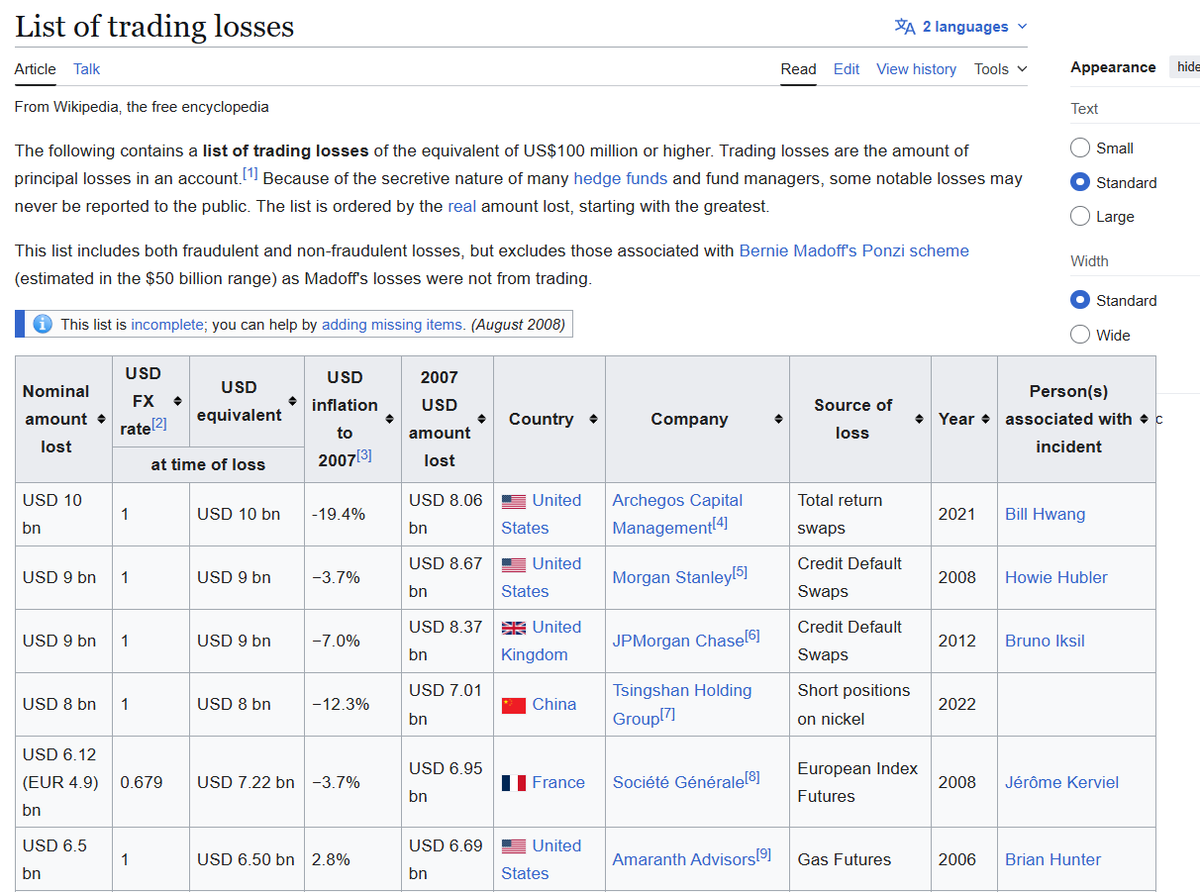Open the 2 languages selector
This screenshot has height=892, width=1200.
coord(961,27)
